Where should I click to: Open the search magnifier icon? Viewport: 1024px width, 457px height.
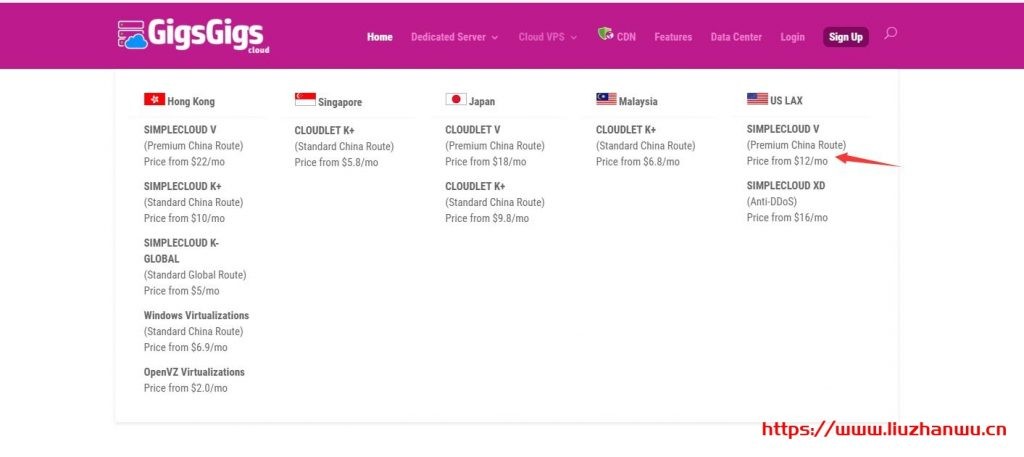890,34
